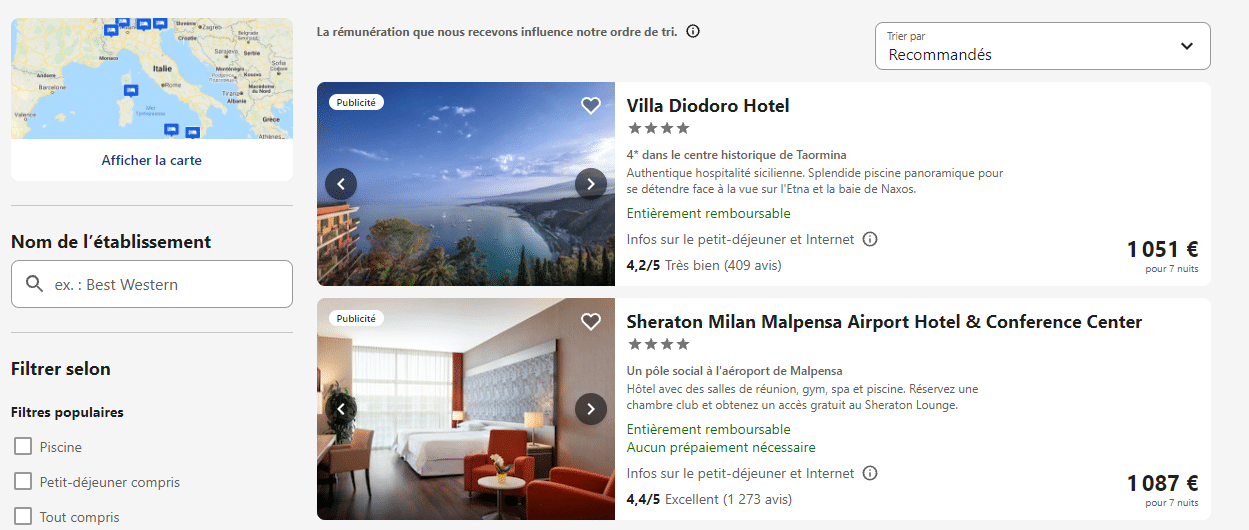Click the Italy map thumbnail
This screenshot has width=1249, height=530.
pos(152,79)
